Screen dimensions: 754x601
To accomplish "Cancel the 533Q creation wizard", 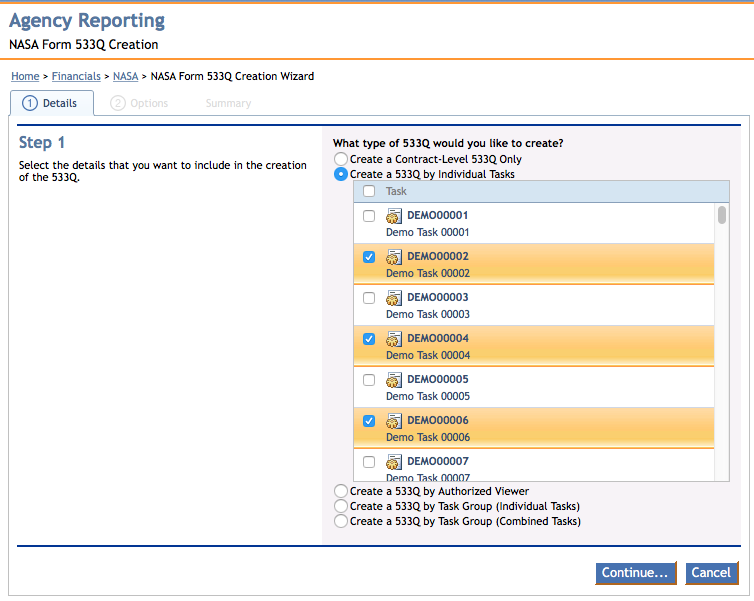I will (x=711, y=573).
